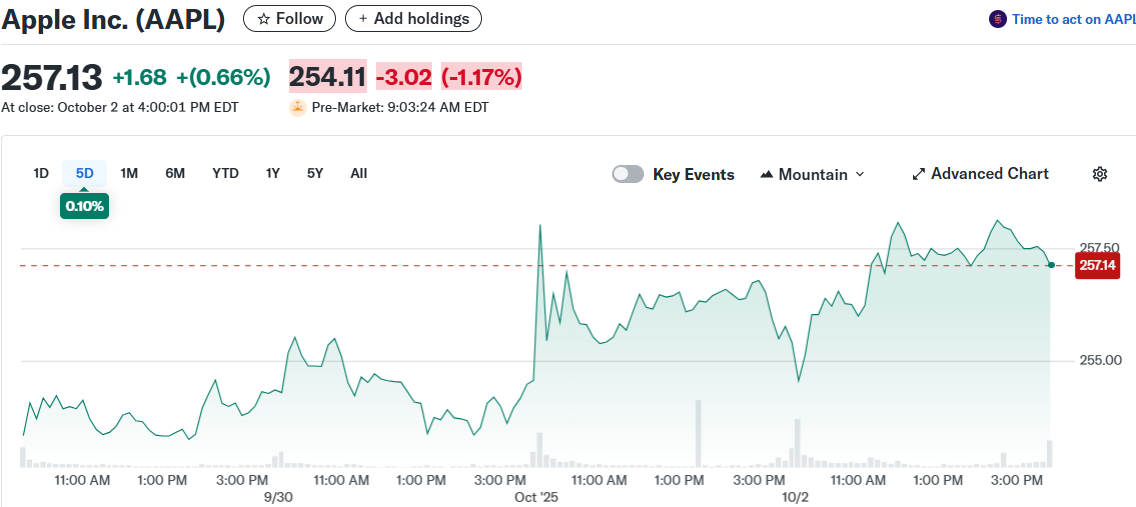
Task: Click the pre-market sun icon
Action: click(x=297, y=107)
